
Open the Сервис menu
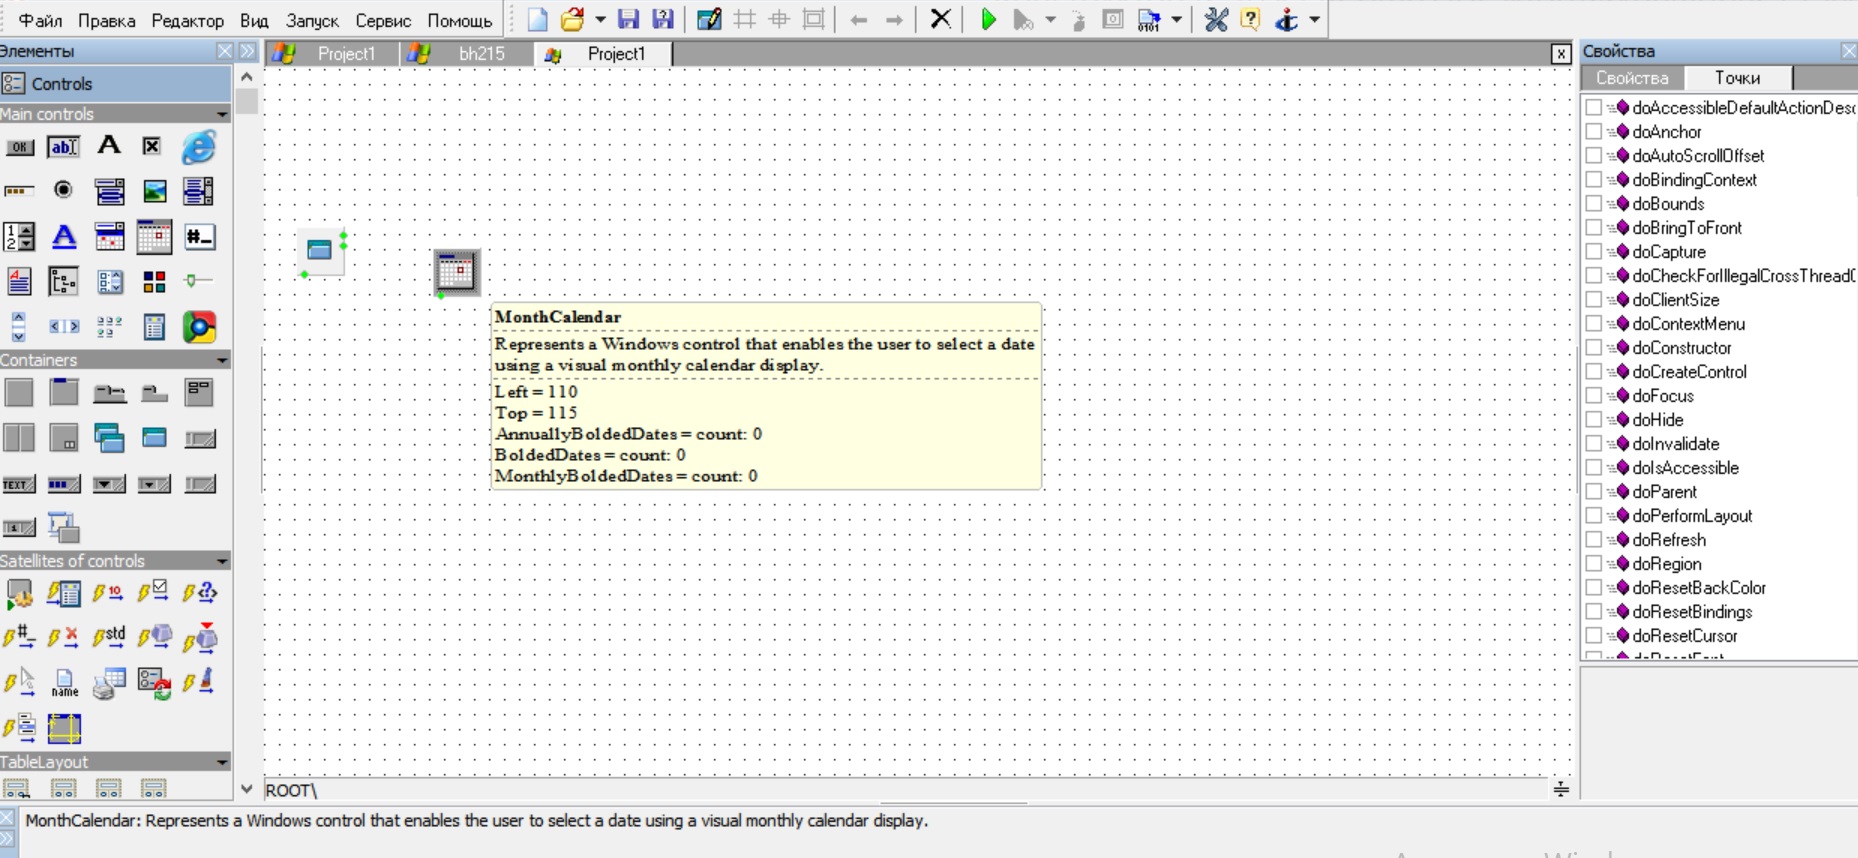point(383,20)
